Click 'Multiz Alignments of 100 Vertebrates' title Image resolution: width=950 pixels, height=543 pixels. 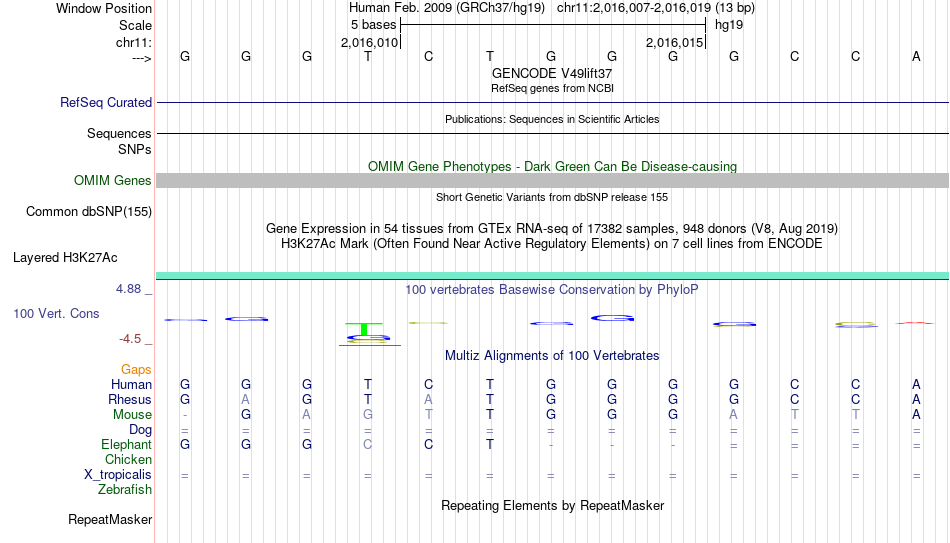coord(552,356)
